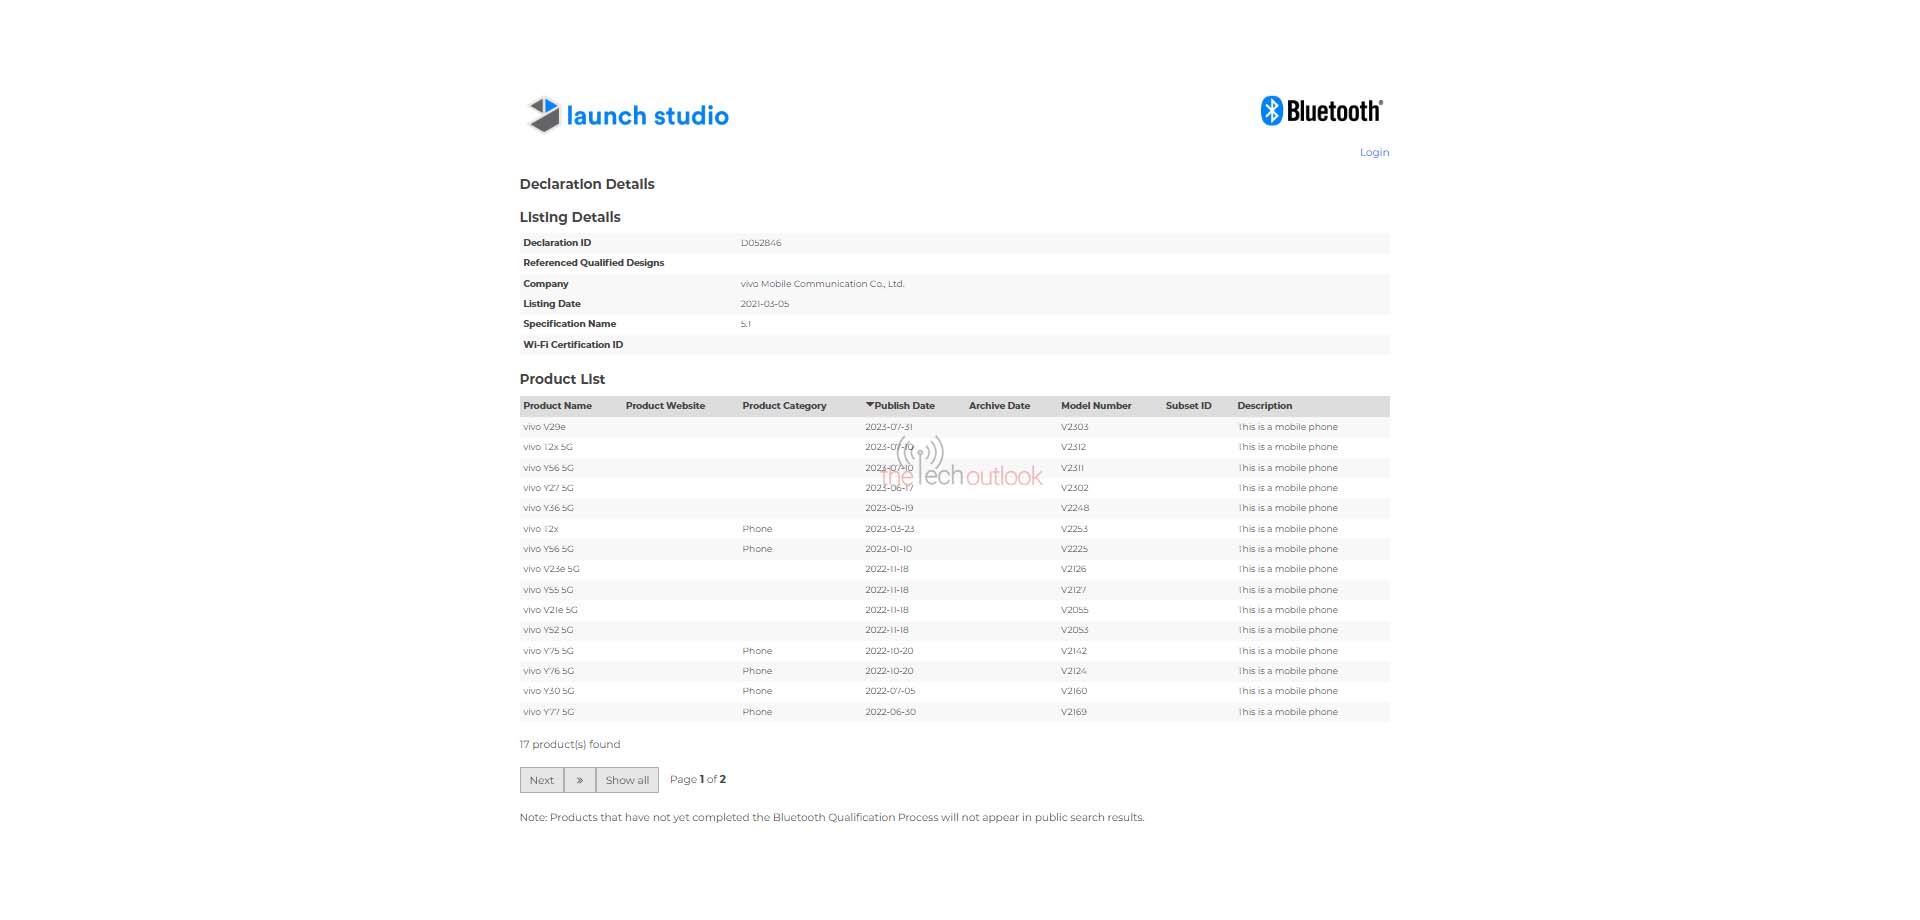Click publish date 2022-07-05

pyautogui.click(x=890, y=691)
